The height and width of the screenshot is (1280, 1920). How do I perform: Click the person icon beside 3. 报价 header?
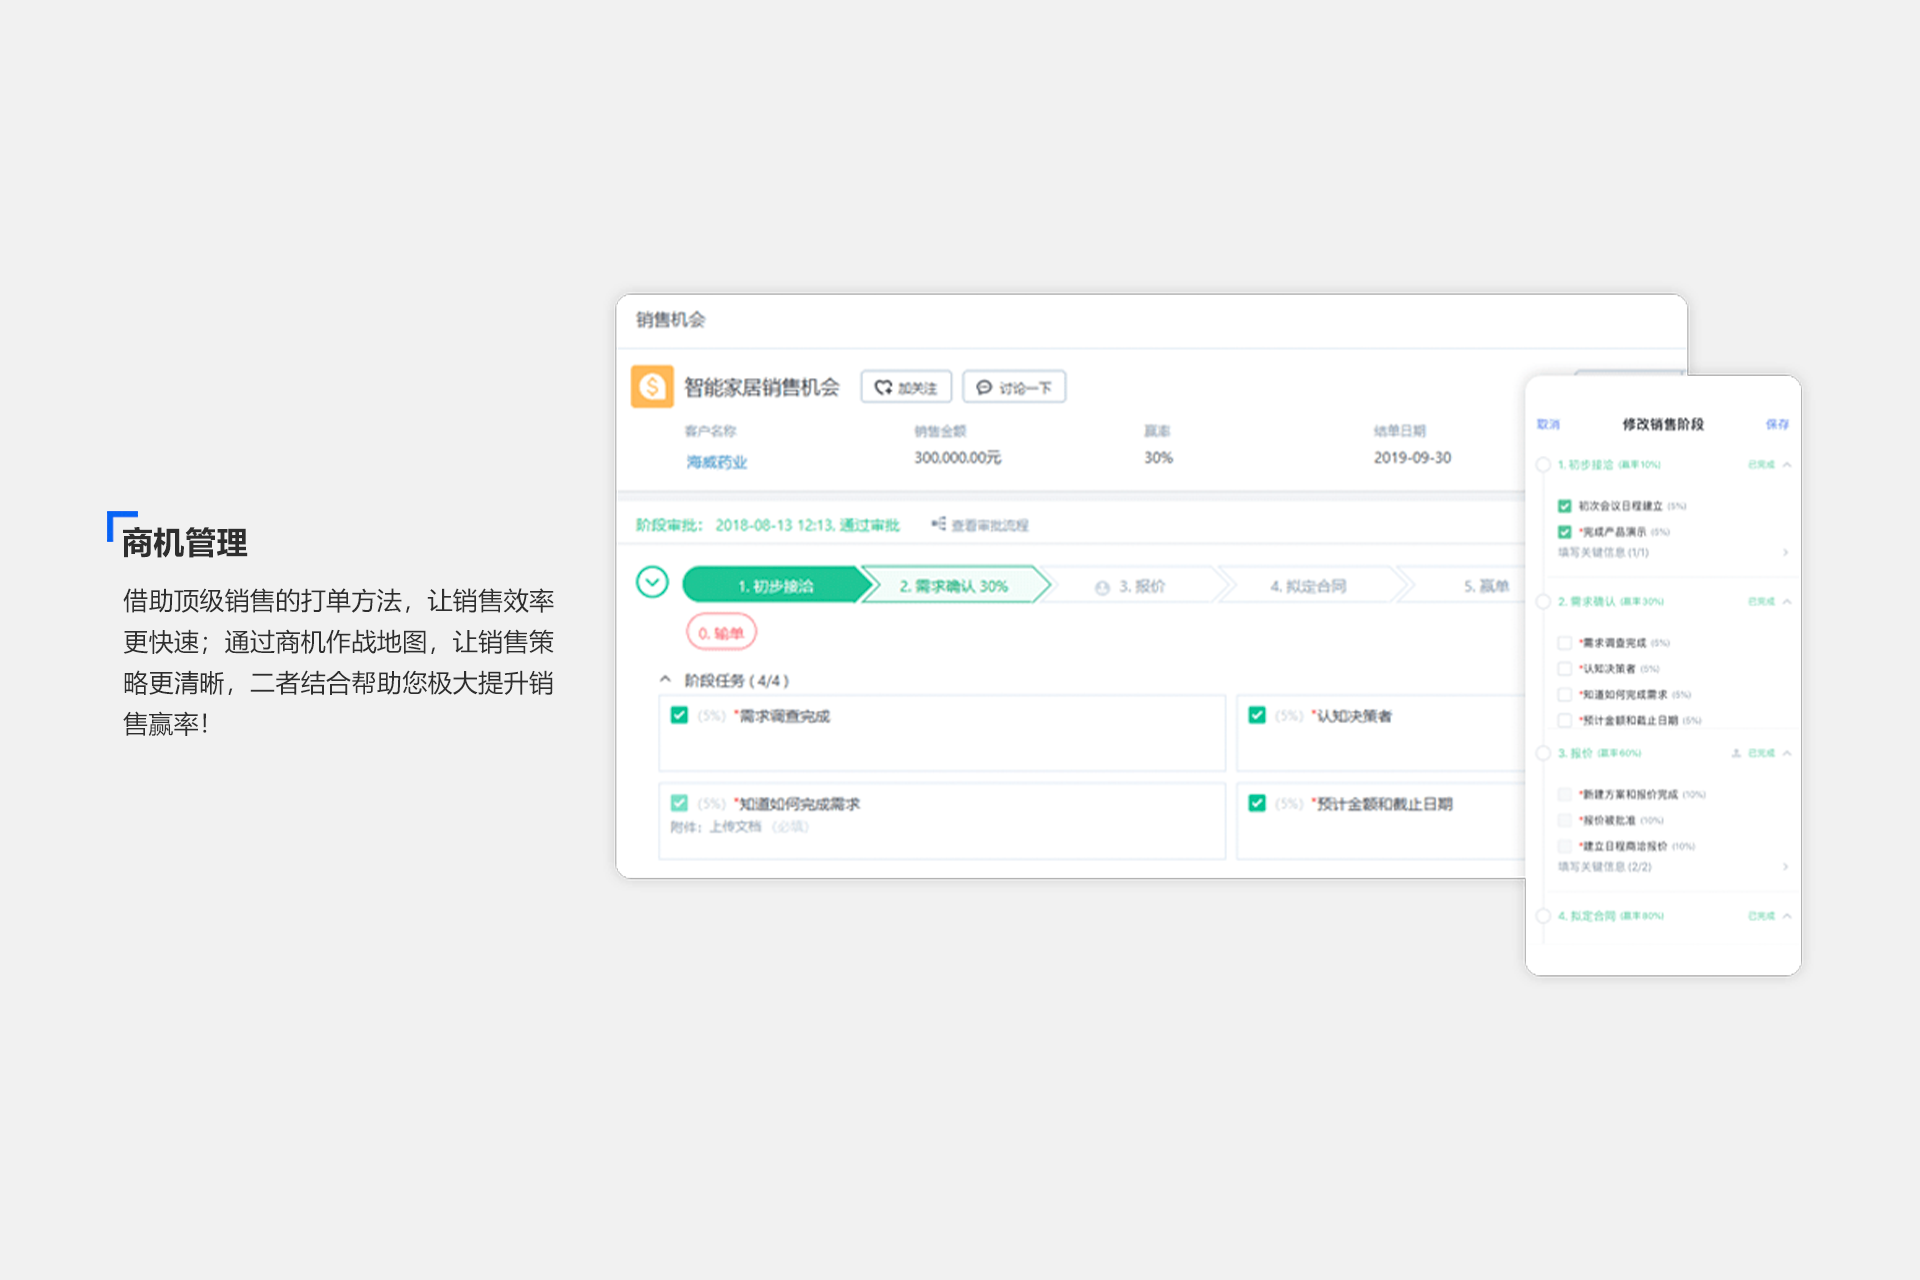1736,753
